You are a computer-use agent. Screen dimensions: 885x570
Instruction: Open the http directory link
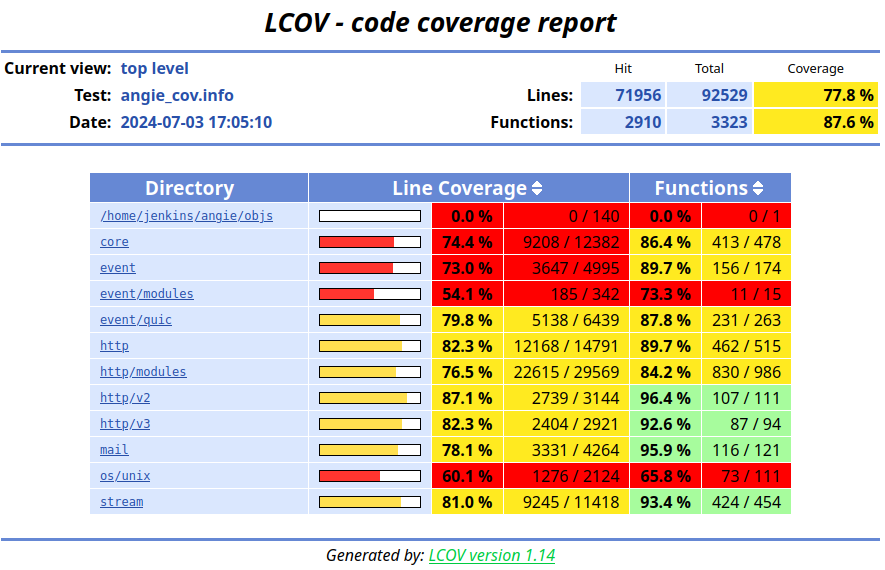tap(114, 346)
